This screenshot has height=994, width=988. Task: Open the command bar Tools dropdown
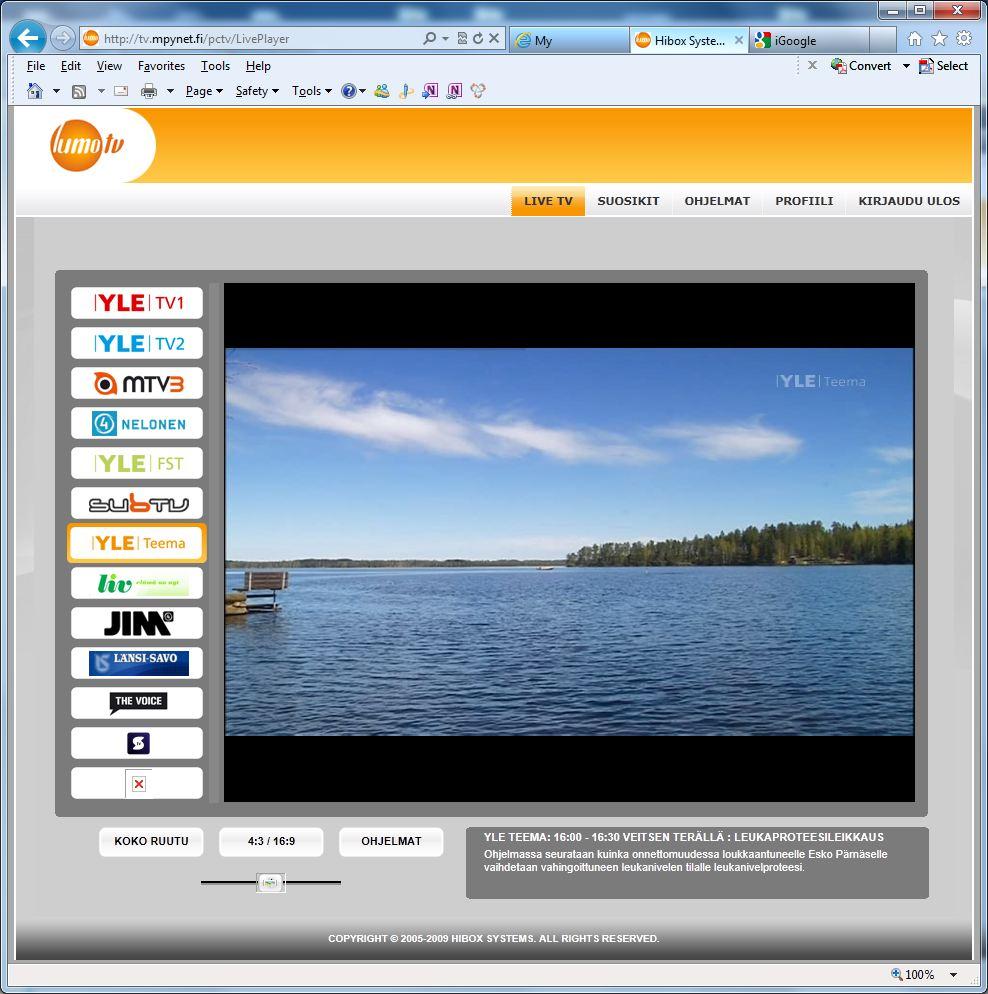click(312, 91)
